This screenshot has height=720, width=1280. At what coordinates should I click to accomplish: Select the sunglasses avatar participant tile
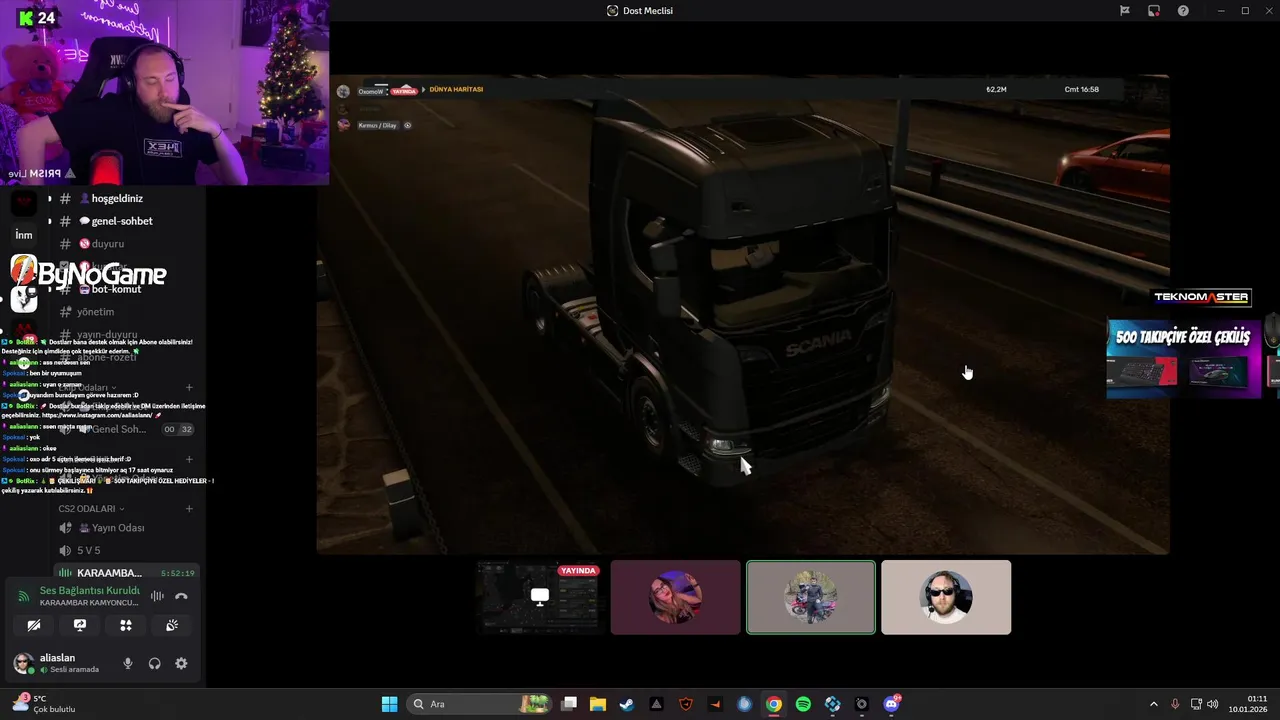(946, 597)
